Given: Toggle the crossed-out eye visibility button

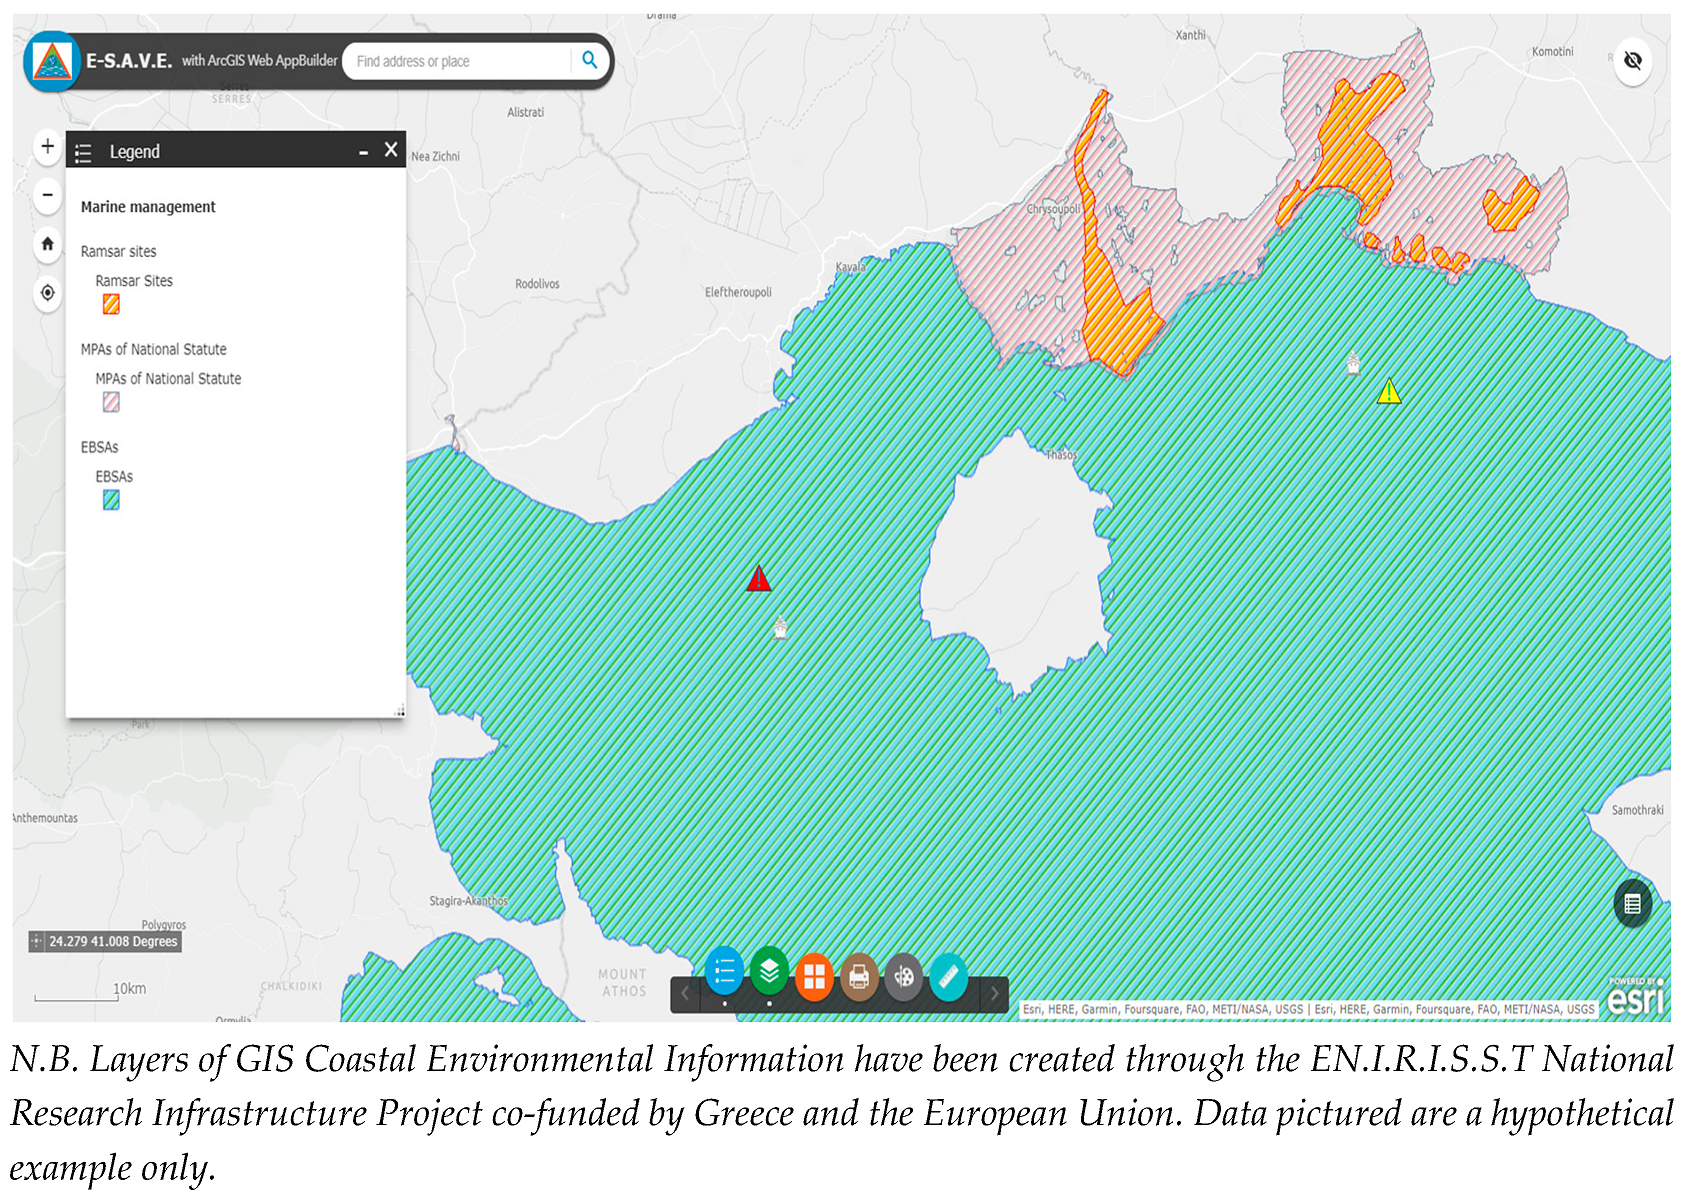Looking at the screenshot, I should (1632, 61).
